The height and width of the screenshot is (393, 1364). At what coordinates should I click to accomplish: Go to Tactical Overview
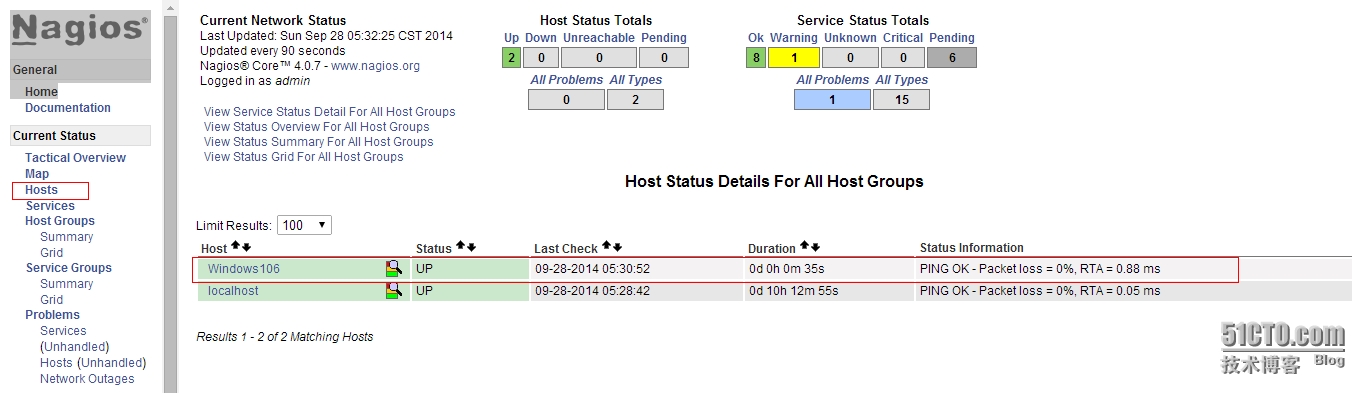[75, 158]
